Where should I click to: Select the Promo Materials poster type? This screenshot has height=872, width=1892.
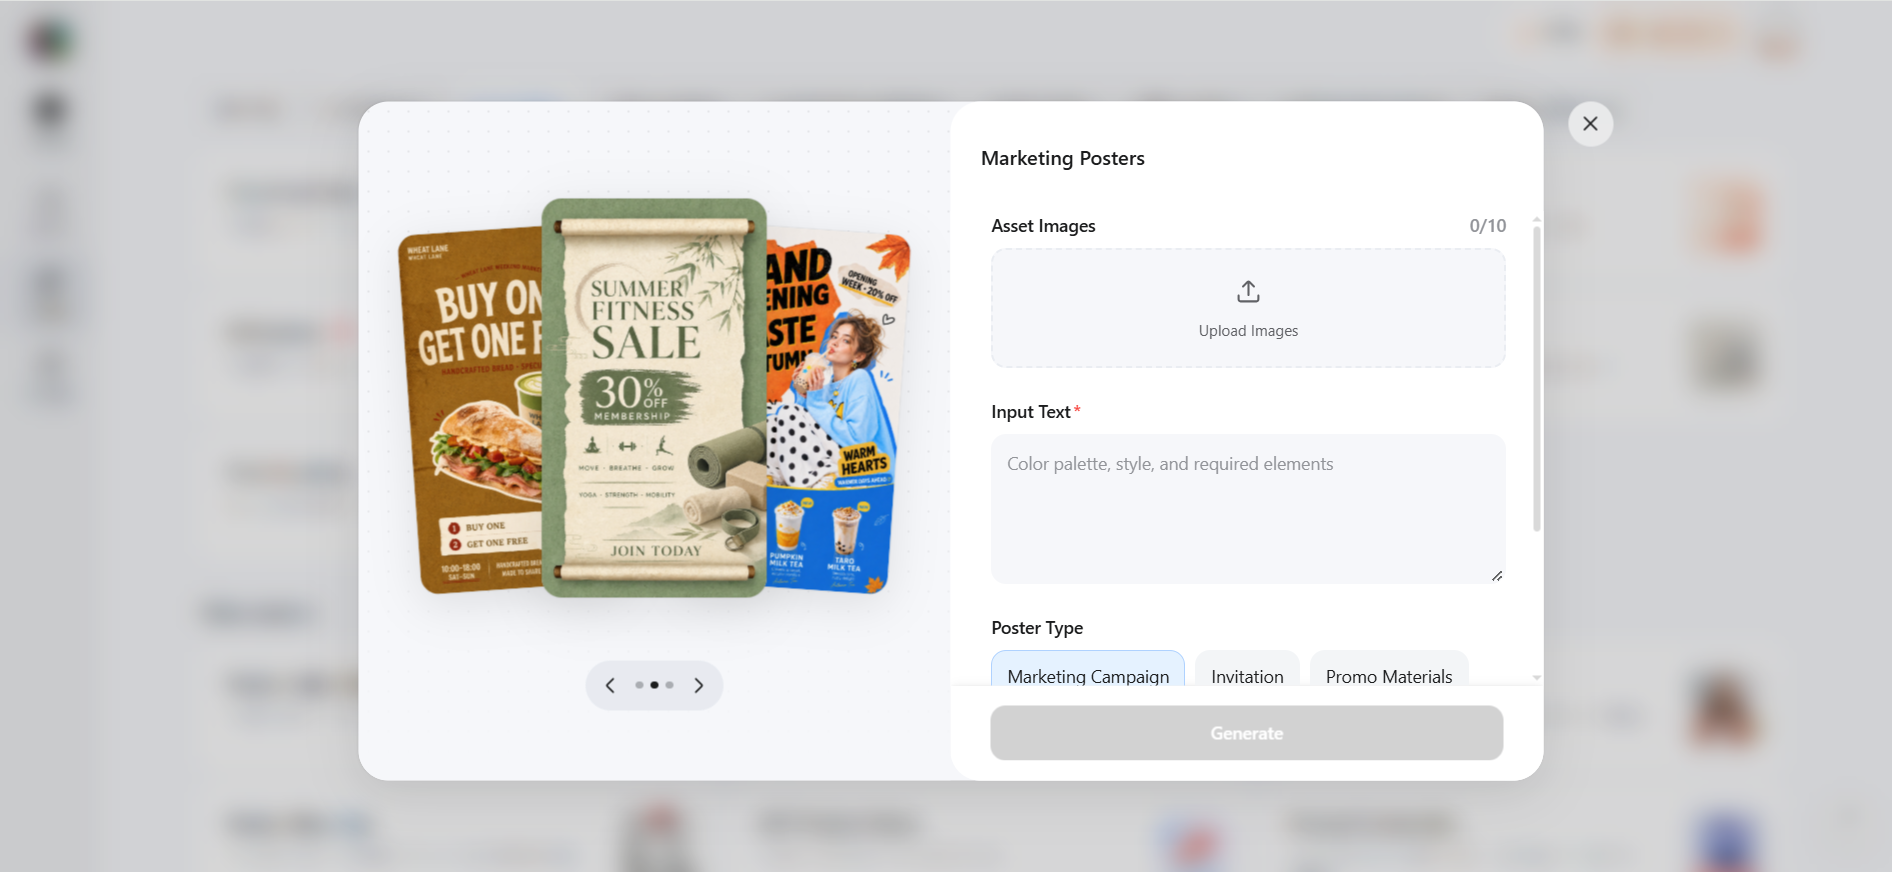coord(1389,670)
